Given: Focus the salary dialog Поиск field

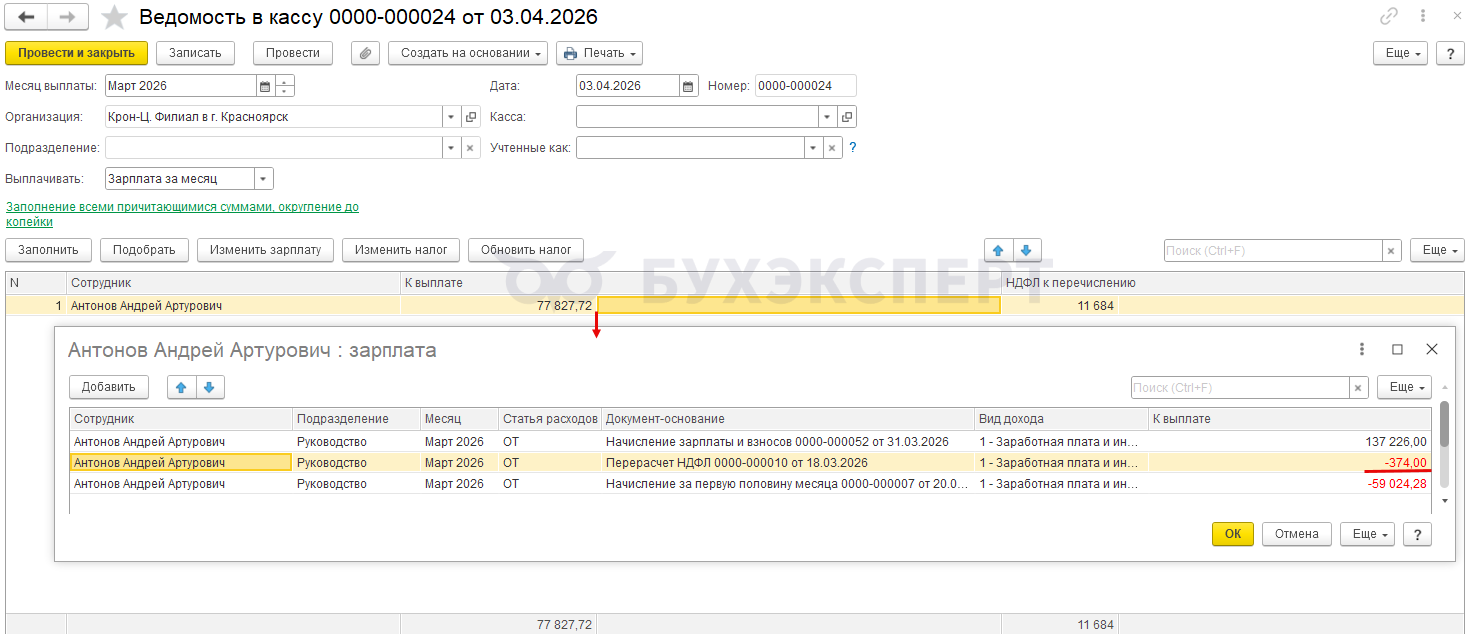Looking at the screenshot, I should pyautogui.click(x=1240, y=388).
